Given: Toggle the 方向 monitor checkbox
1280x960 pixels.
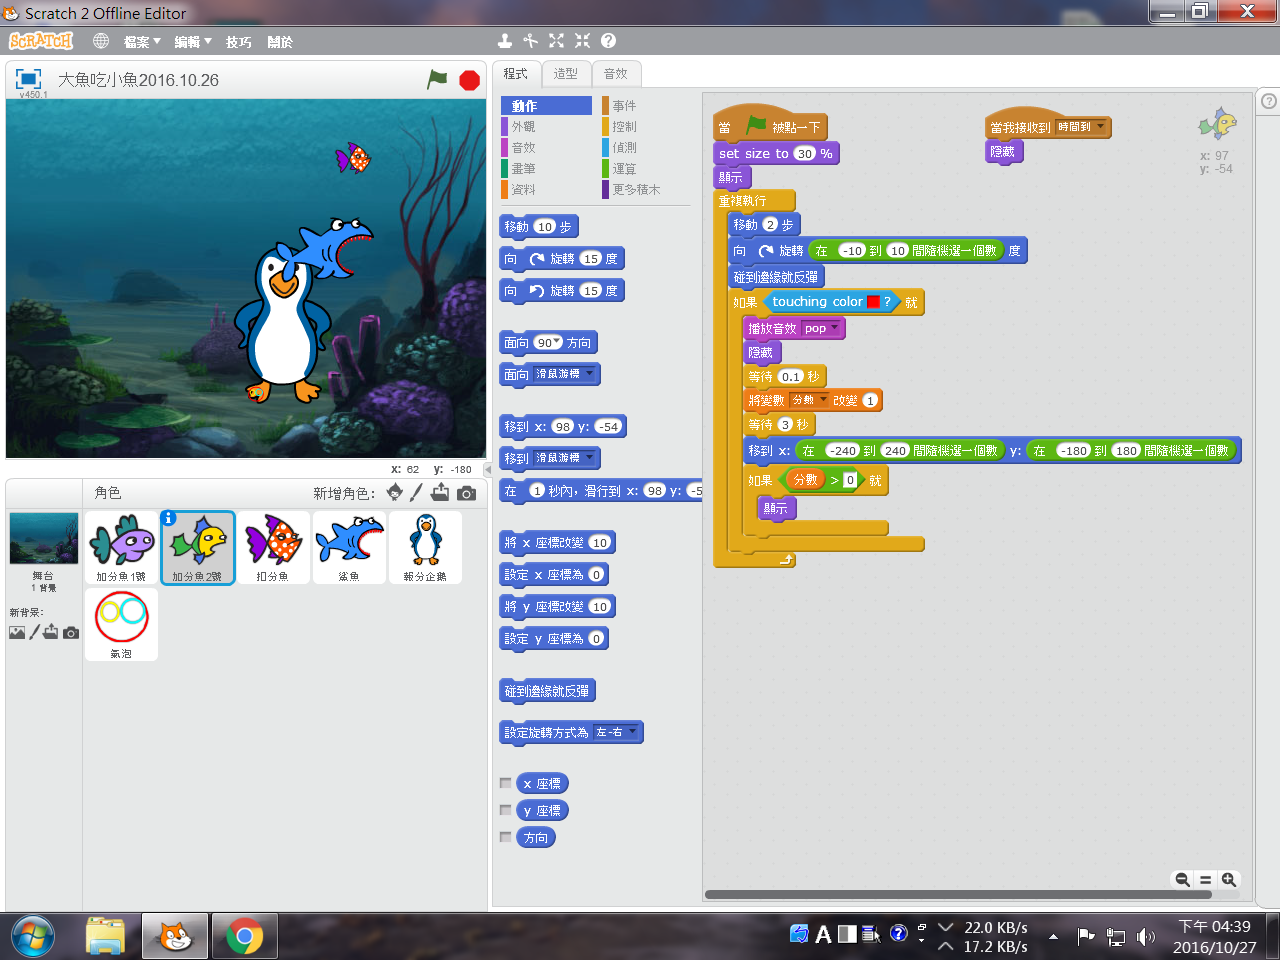Looking at the screenshot, I should point(506,838).
